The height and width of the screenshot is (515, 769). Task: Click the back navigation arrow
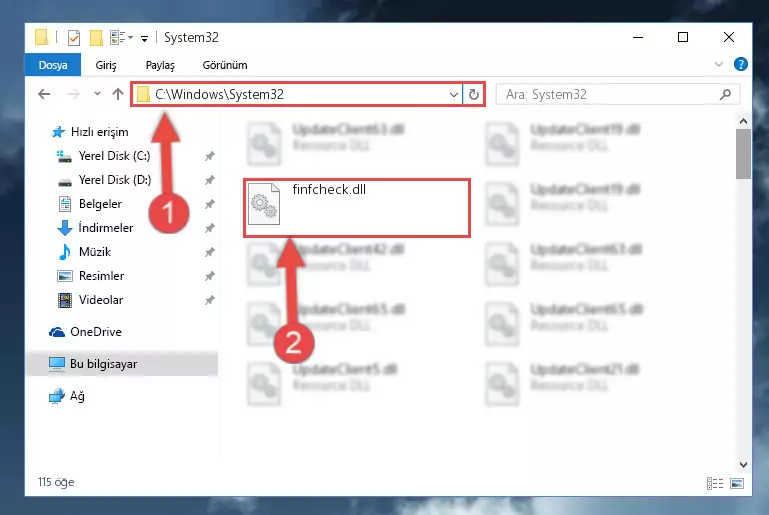[x=44, y=94]
